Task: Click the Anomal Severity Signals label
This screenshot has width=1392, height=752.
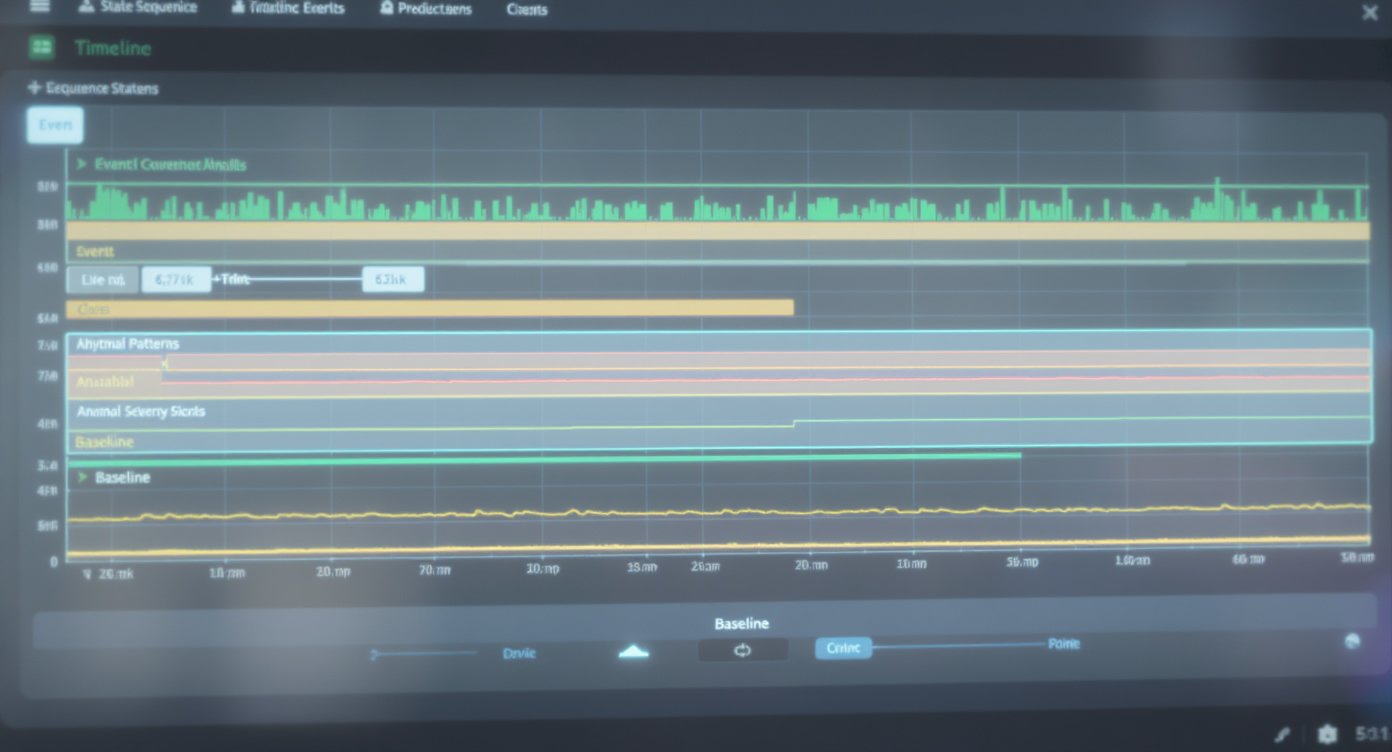Action: click(x=139, y=411)
